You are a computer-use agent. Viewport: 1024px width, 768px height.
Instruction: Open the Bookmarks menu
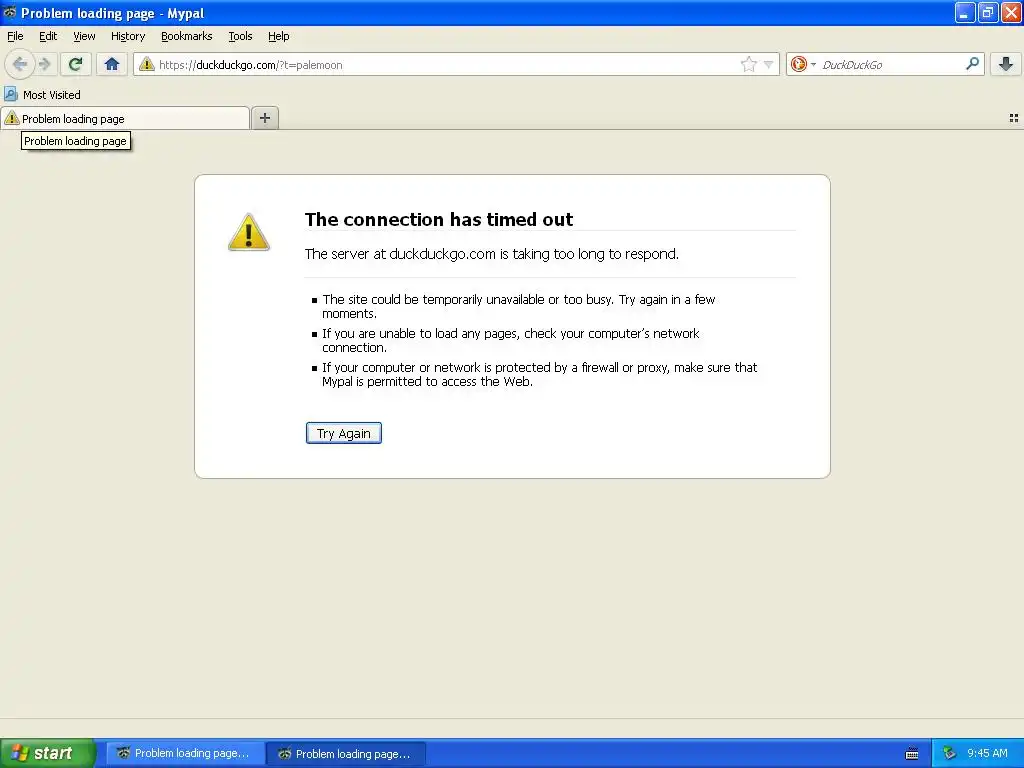pos(187,36)
